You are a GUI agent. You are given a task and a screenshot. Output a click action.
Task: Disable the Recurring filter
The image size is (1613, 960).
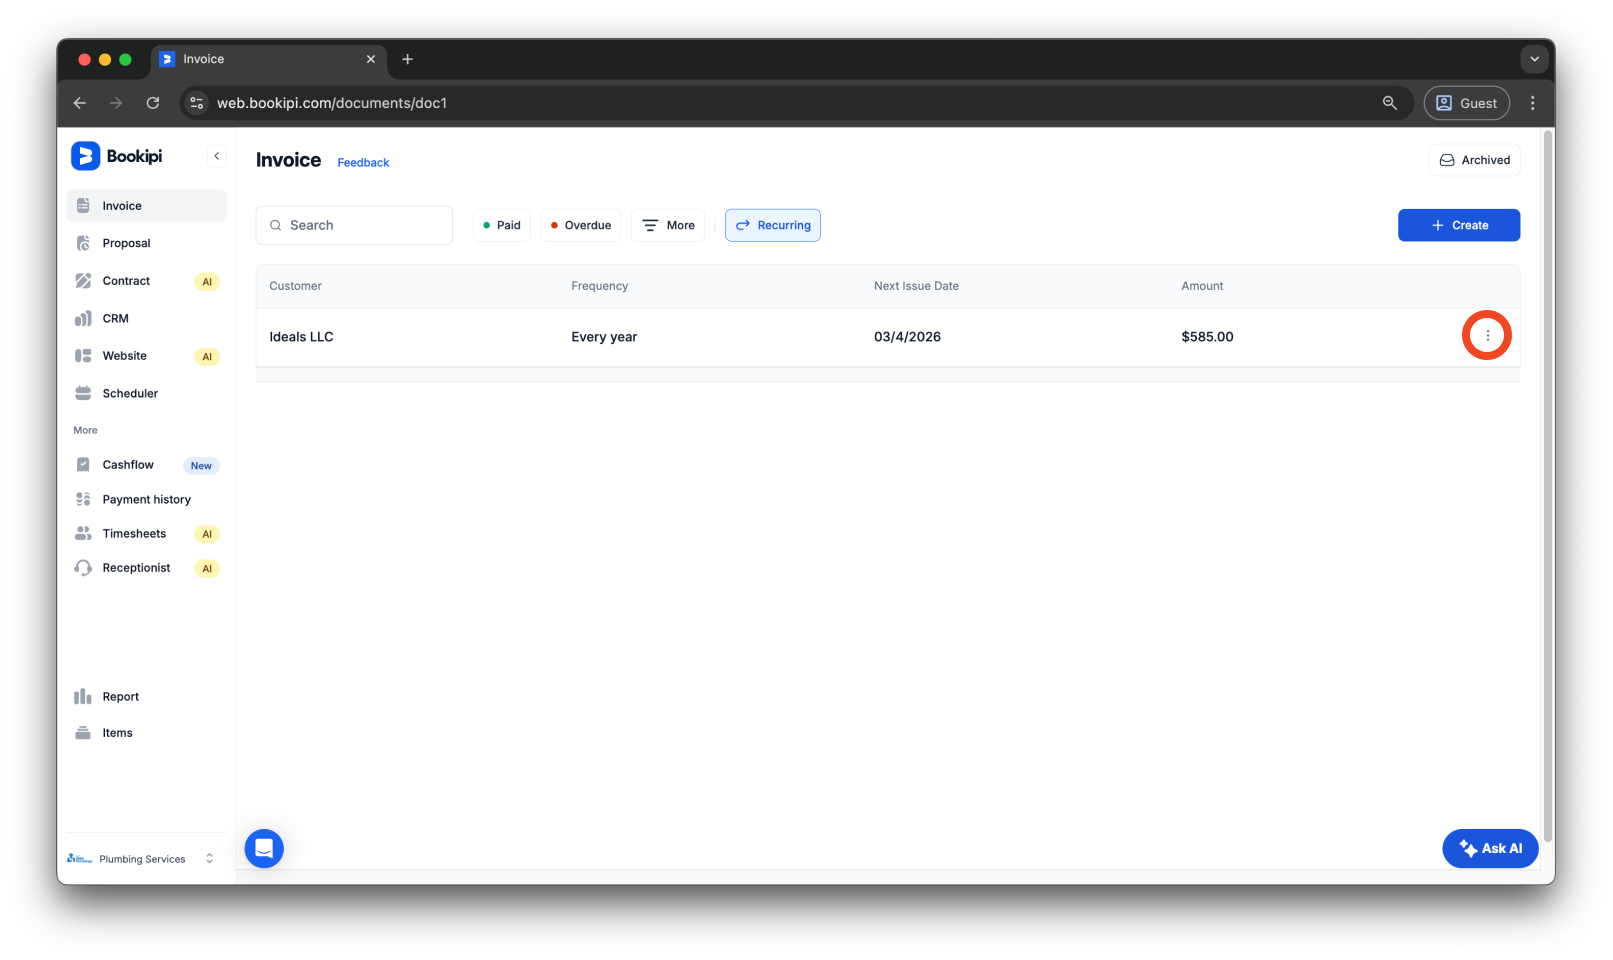(772, 225)
